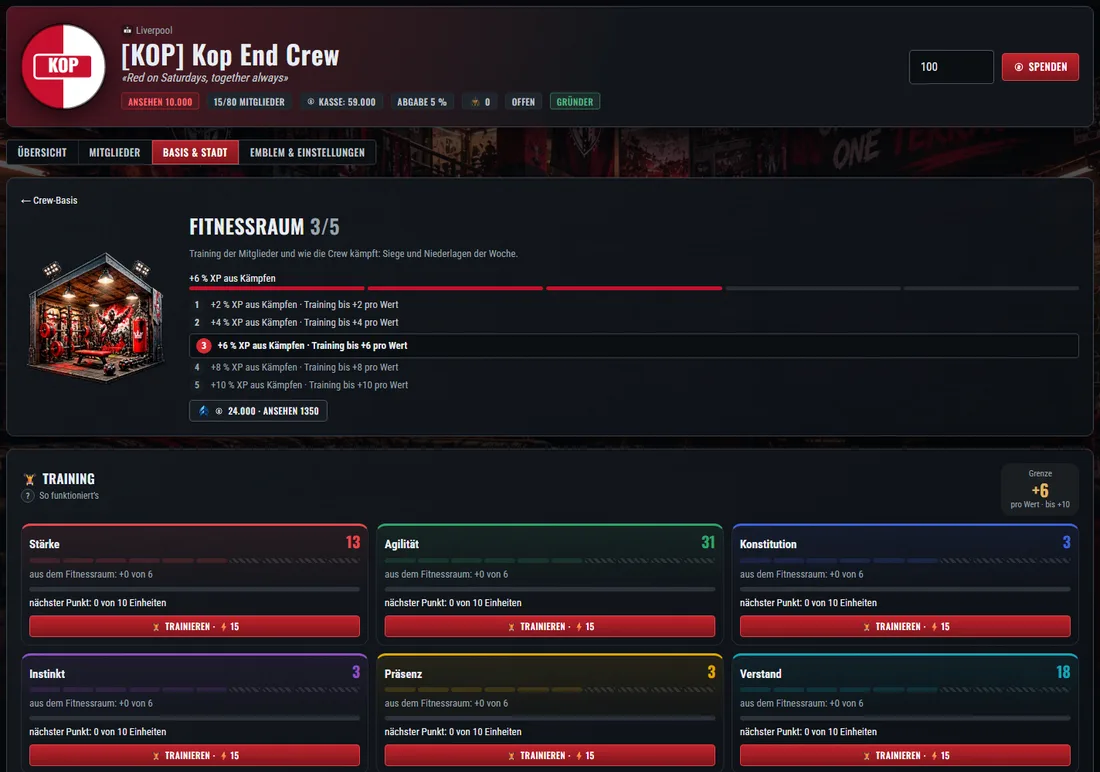Click the dumbbell icon beside the TRAINING heading
The image size is (1100, 772).
click(x=29, y=479)
